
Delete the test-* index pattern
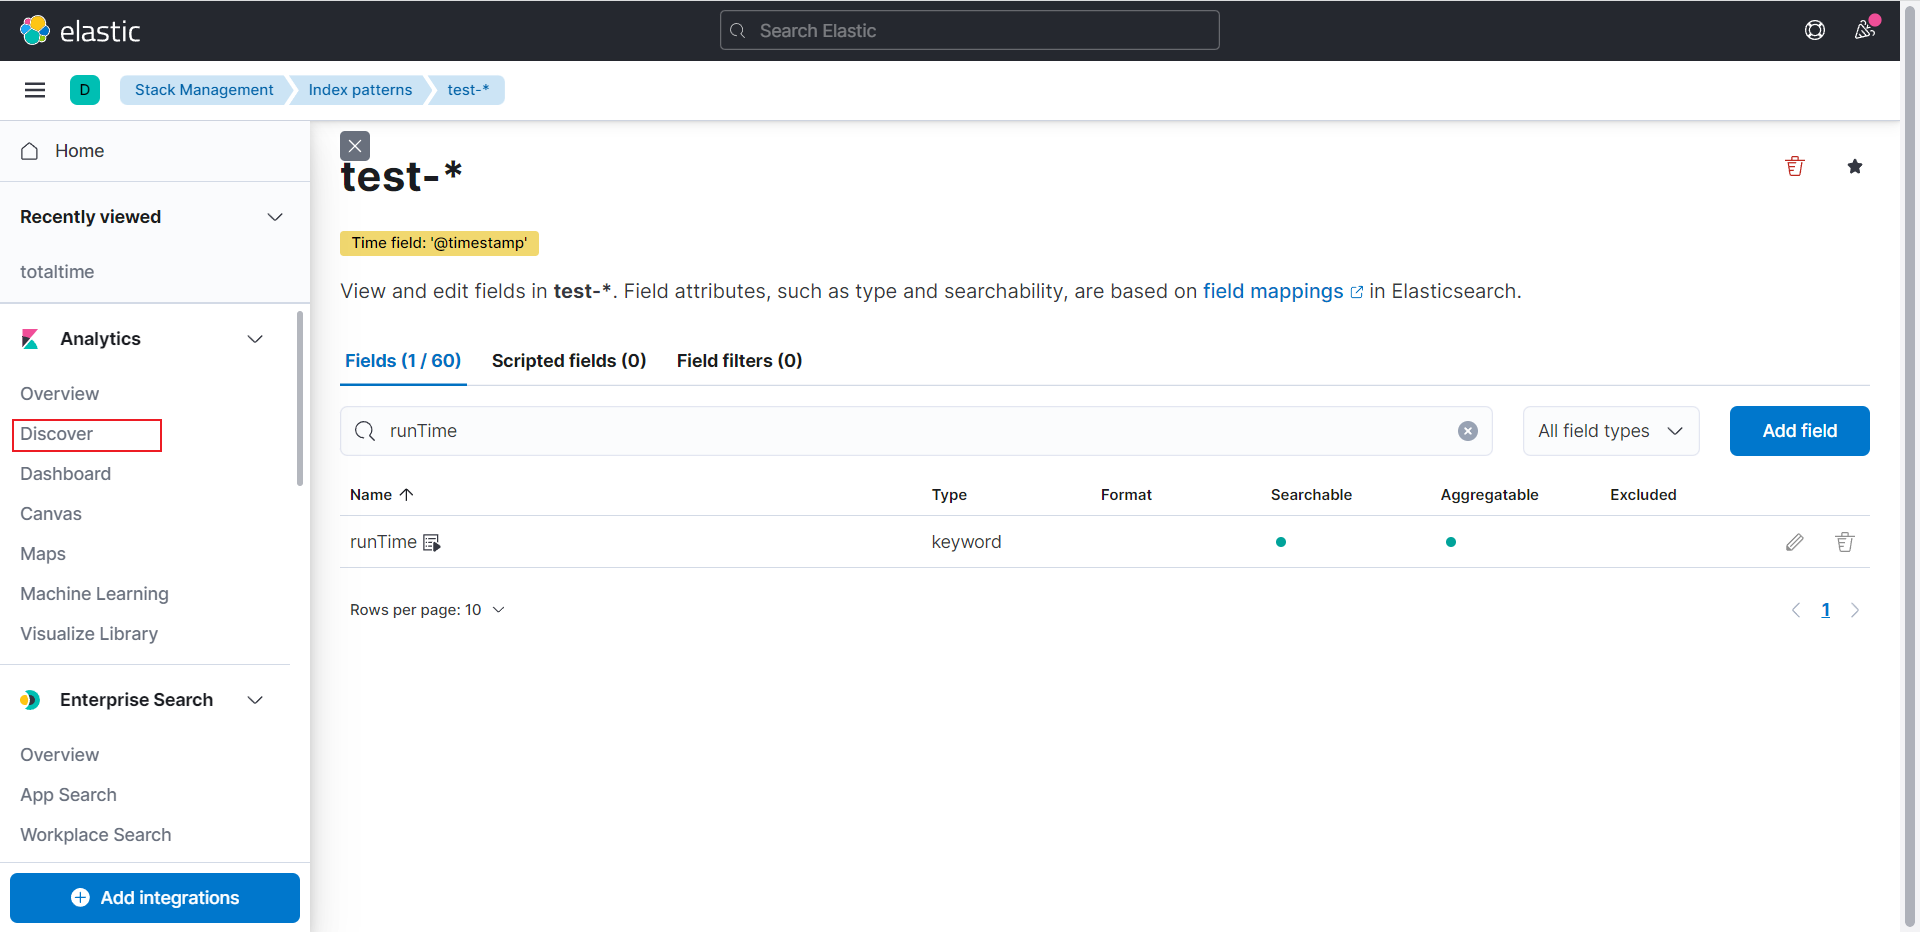(1795, 166)
